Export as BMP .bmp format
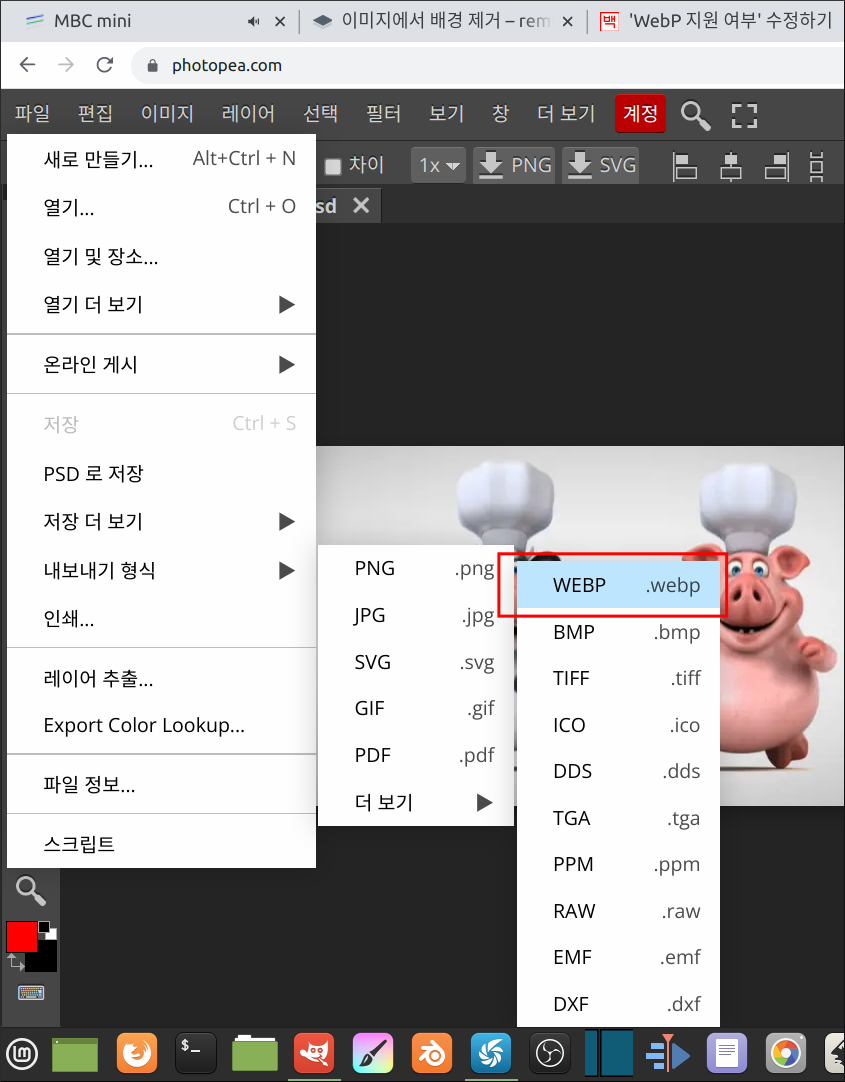This screenshot has height=1082, width=845. coord(618,632)
